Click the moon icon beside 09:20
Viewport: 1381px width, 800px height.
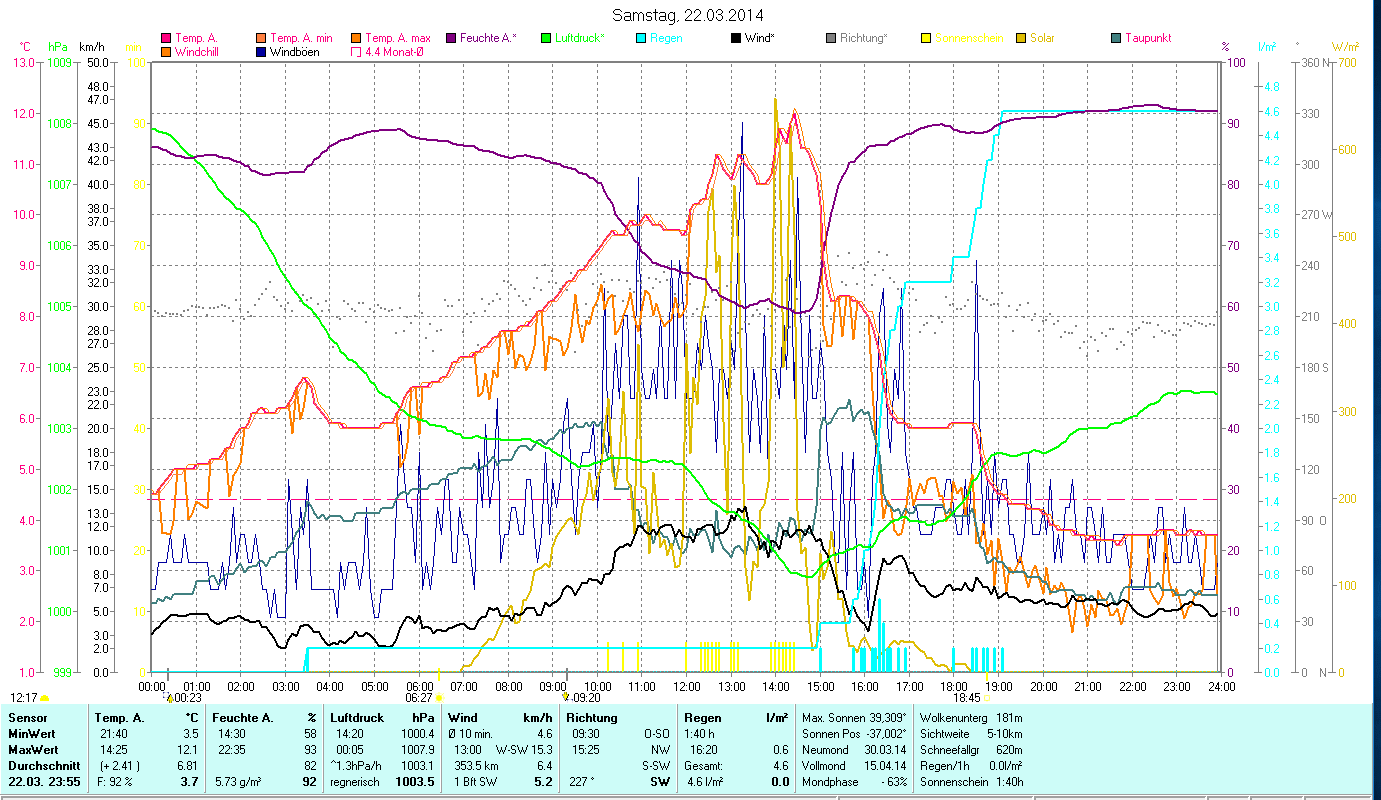(x=566, y=697)
